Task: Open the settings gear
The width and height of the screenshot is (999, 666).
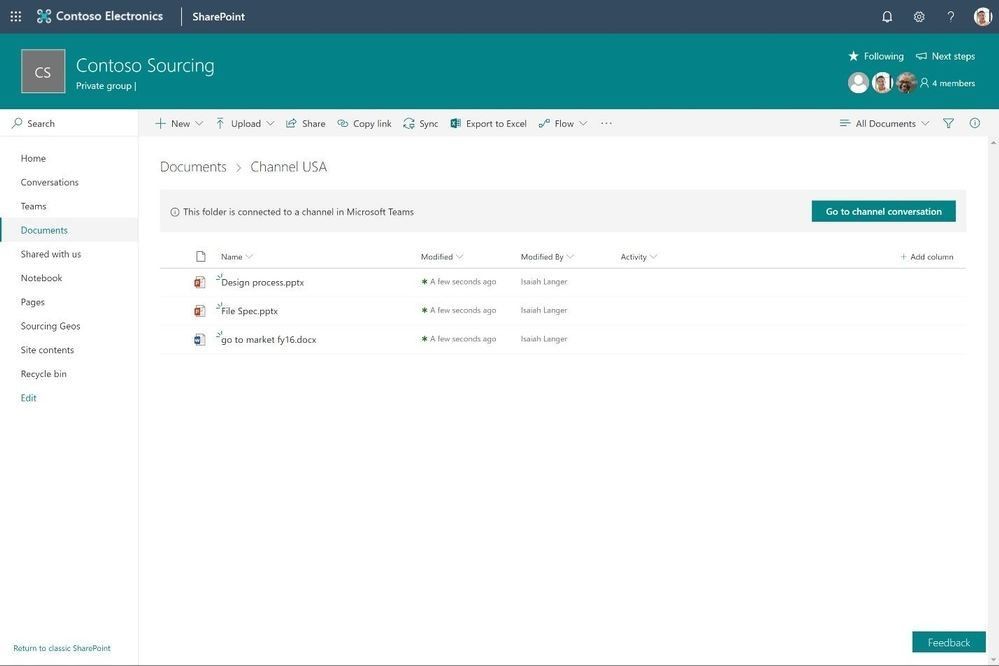Action: coord(919,17)
